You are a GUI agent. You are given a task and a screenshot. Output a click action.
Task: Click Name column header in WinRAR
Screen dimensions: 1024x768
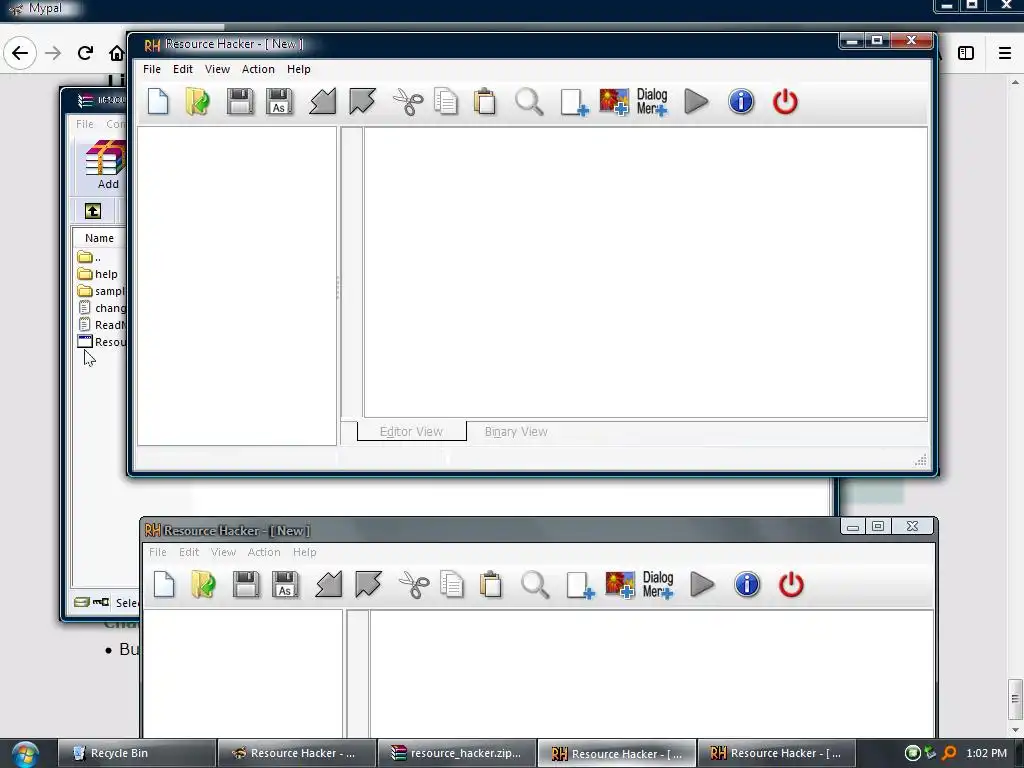coord(99,238)
